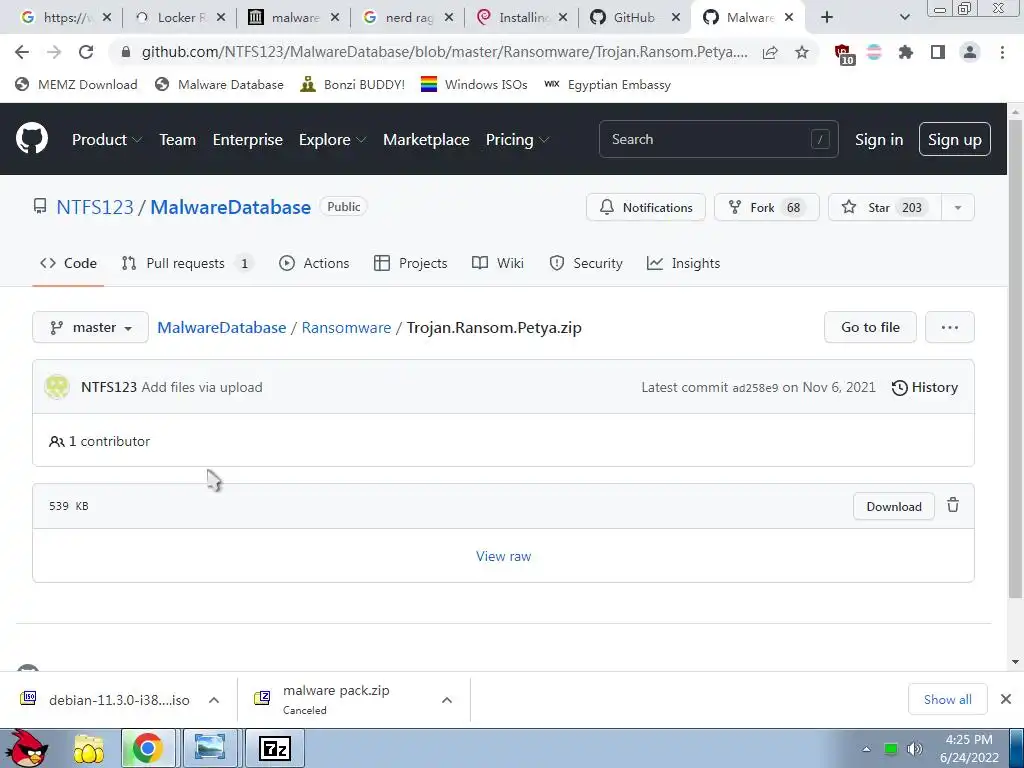Open the MEMZ Download bookmark
Screen dimensions: 1024x768
76,84
